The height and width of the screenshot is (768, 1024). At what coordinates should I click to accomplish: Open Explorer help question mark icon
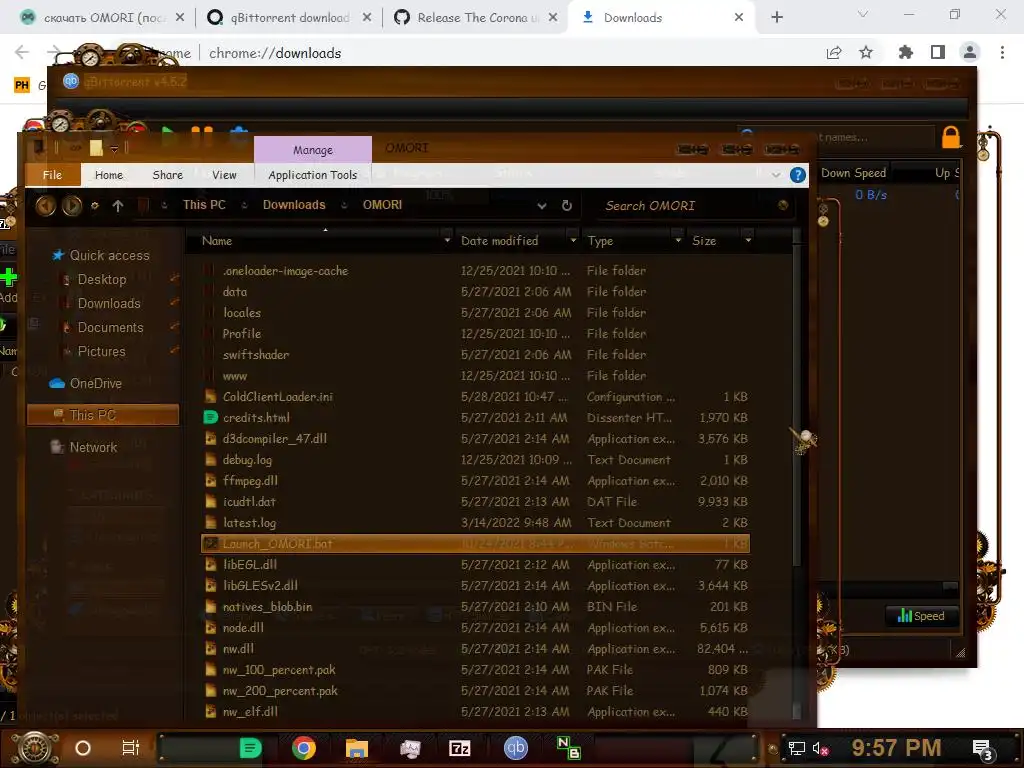click(797, 175)
